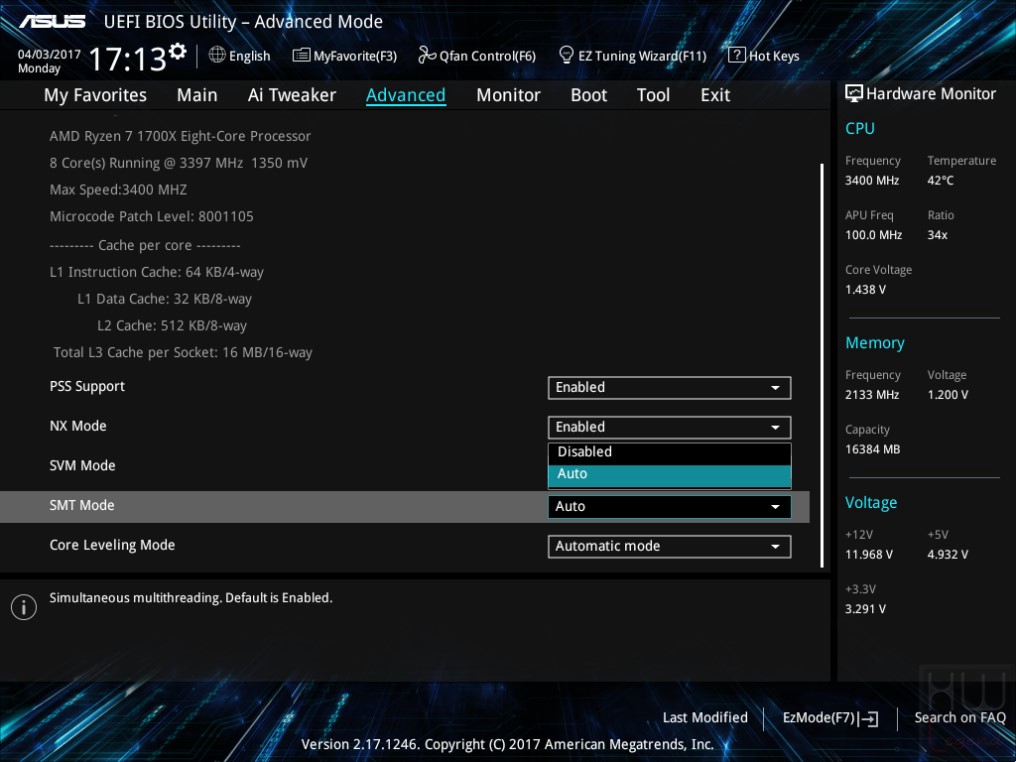Select the Core Leveling Mode row label
The width and height of the screenshot is (1016, 762).
(x=112, y=545)
